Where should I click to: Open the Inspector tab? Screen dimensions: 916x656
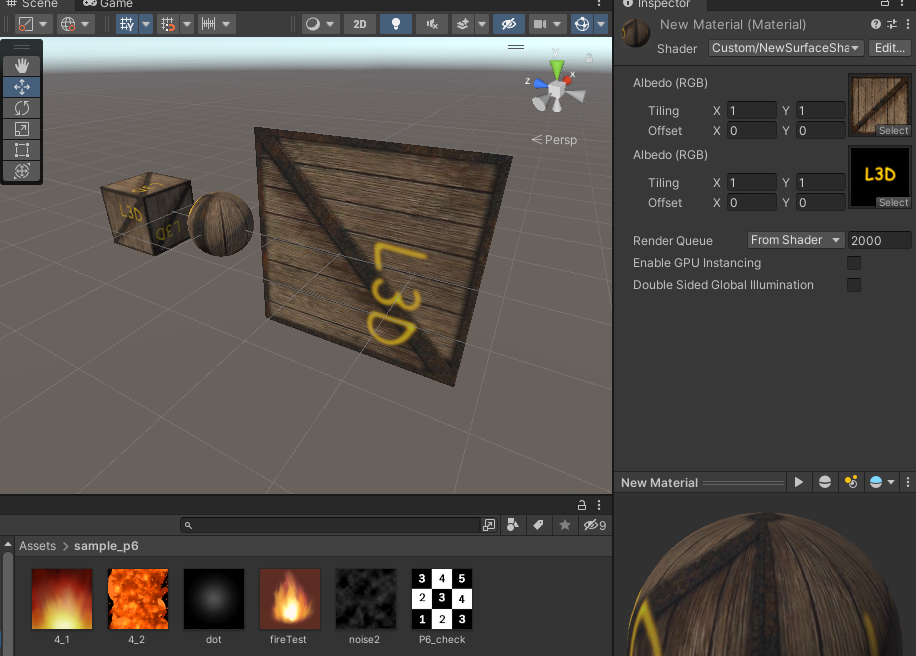(x=657, y=4)
